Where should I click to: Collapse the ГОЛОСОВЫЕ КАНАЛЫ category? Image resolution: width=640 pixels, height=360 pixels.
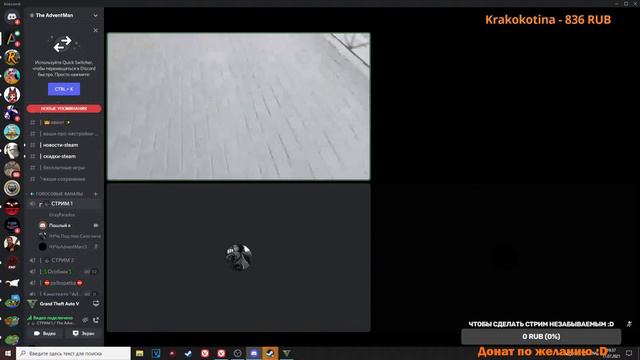click(x=57, y=194)
